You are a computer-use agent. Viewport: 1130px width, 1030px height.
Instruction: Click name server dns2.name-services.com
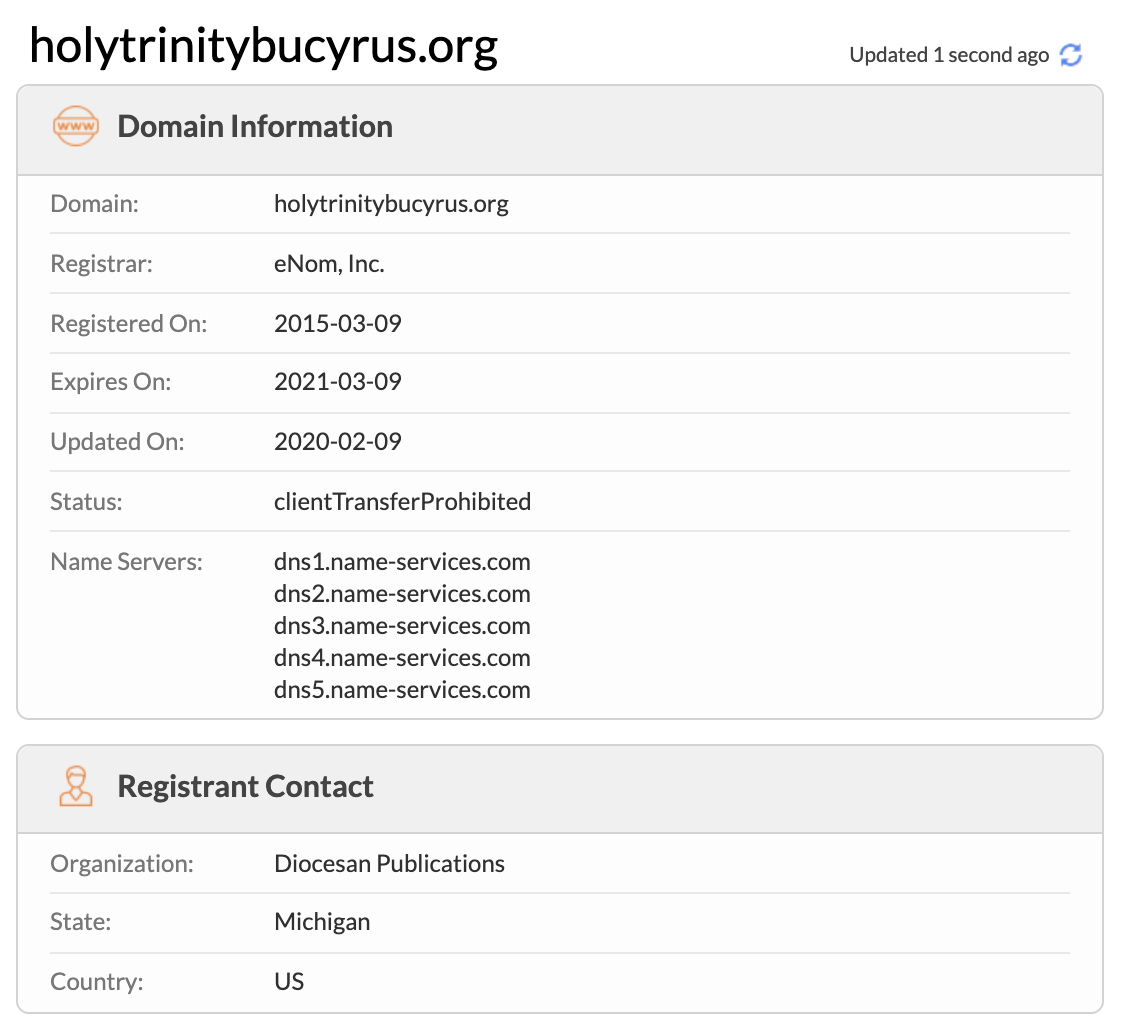pyautogui.click(x=402, y=594)
